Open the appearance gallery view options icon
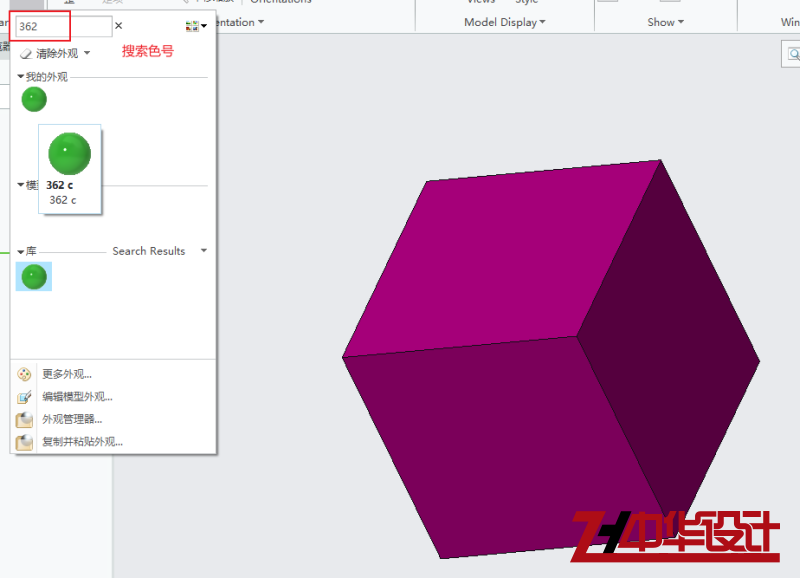 point(192,25)
